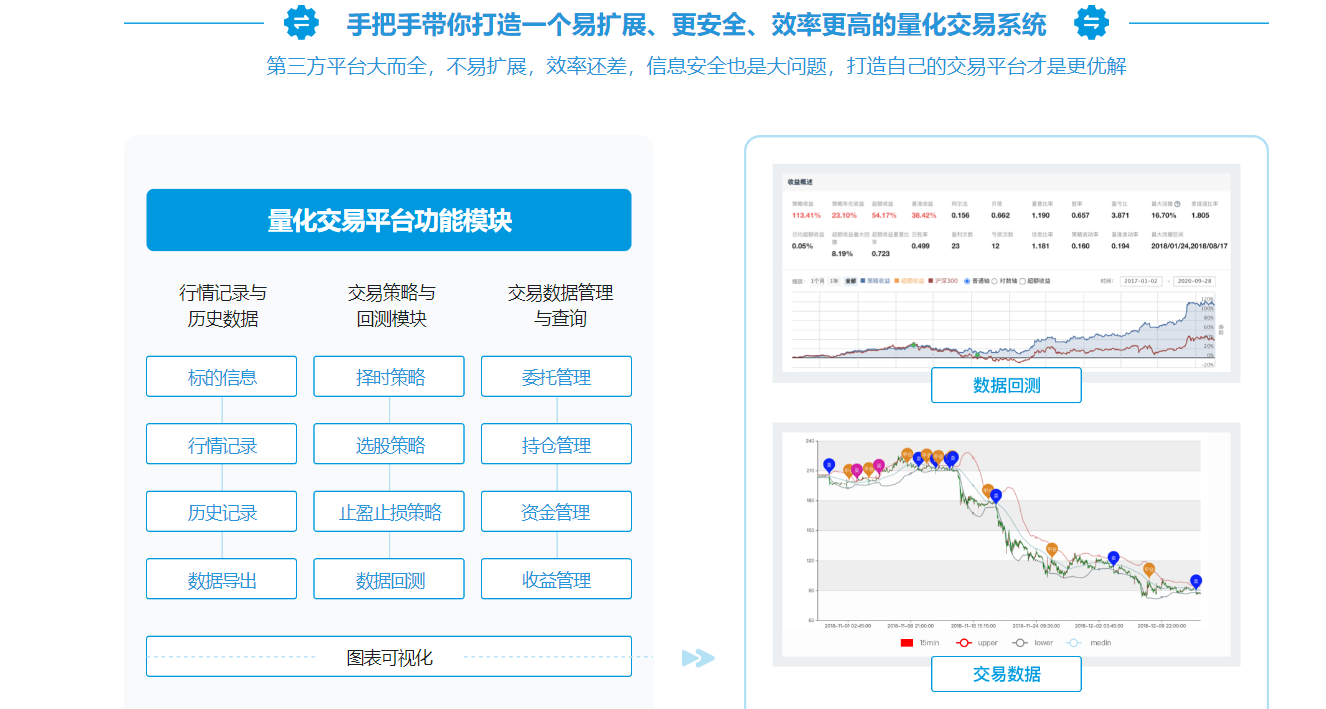
Task: Toggle the orange 超额收益 legend series
Action: click(909, 281)
